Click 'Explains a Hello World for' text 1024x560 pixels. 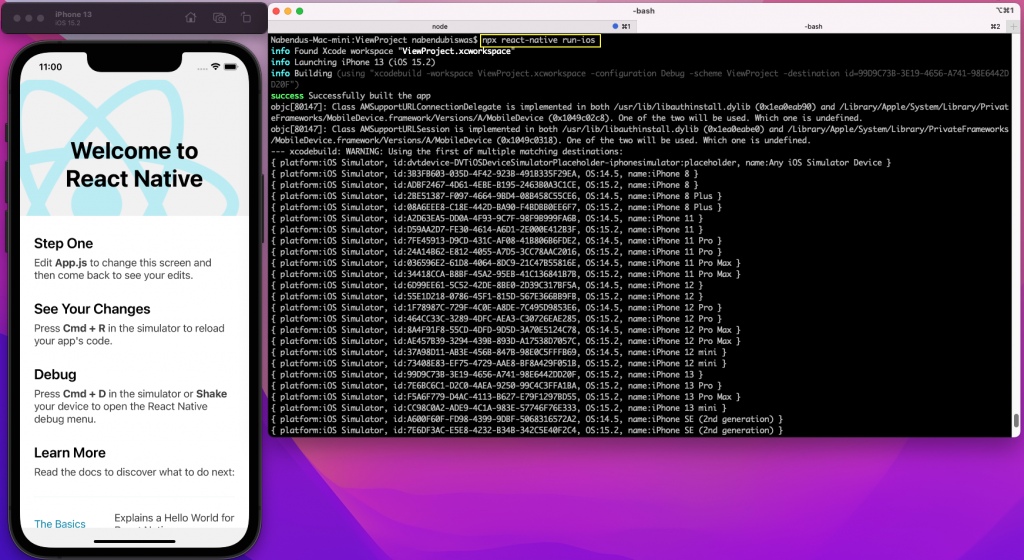pos(174,518)
